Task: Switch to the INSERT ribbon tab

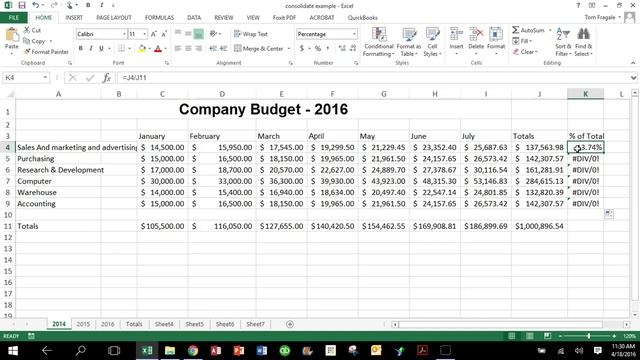Action: (x=74, y=18)
